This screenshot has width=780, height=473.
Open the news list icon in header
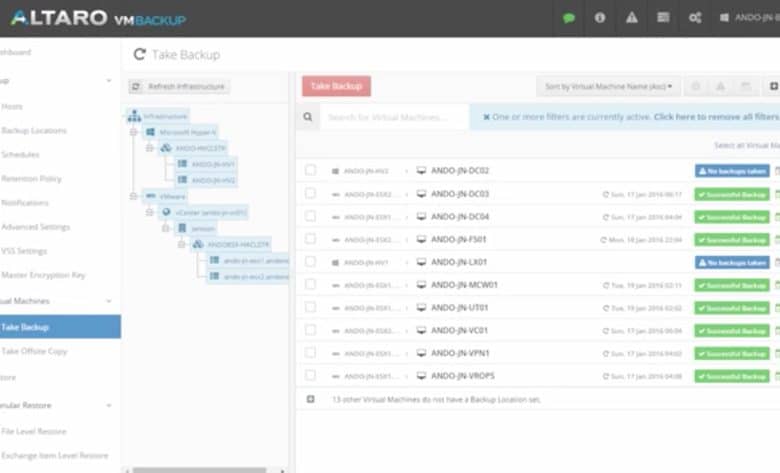[x=663, y=18]
